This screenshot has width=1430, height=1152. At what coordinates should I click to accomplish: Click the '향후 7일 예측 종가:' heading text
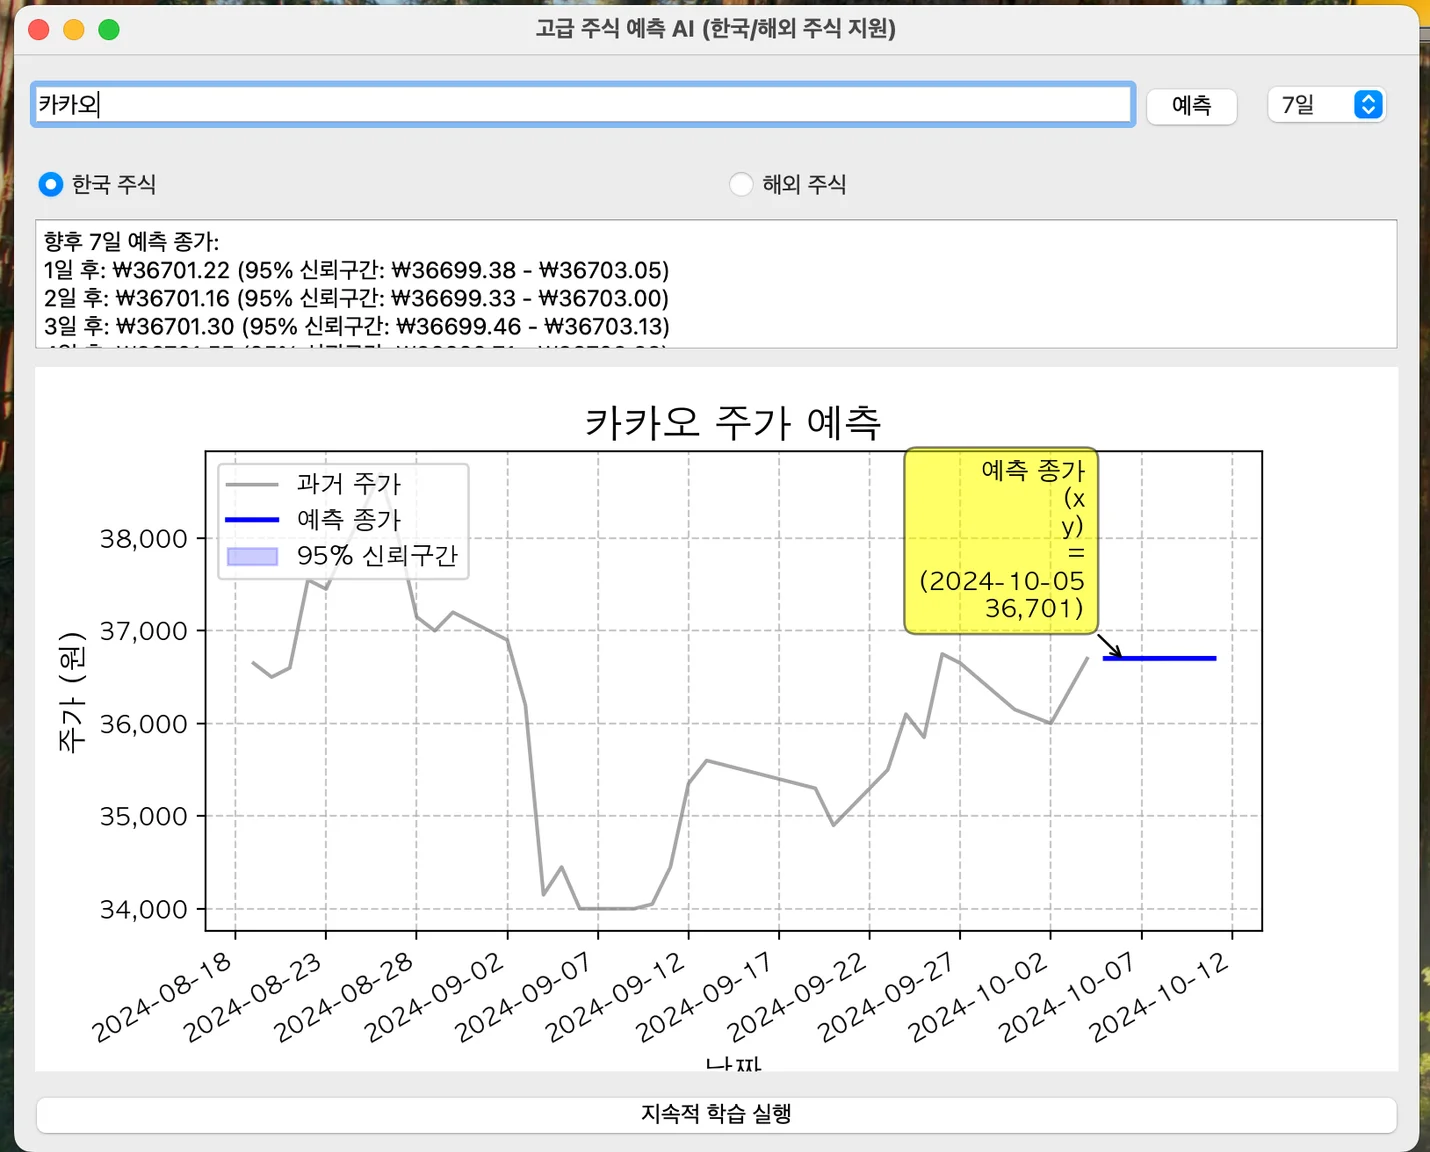pos(131,241)
